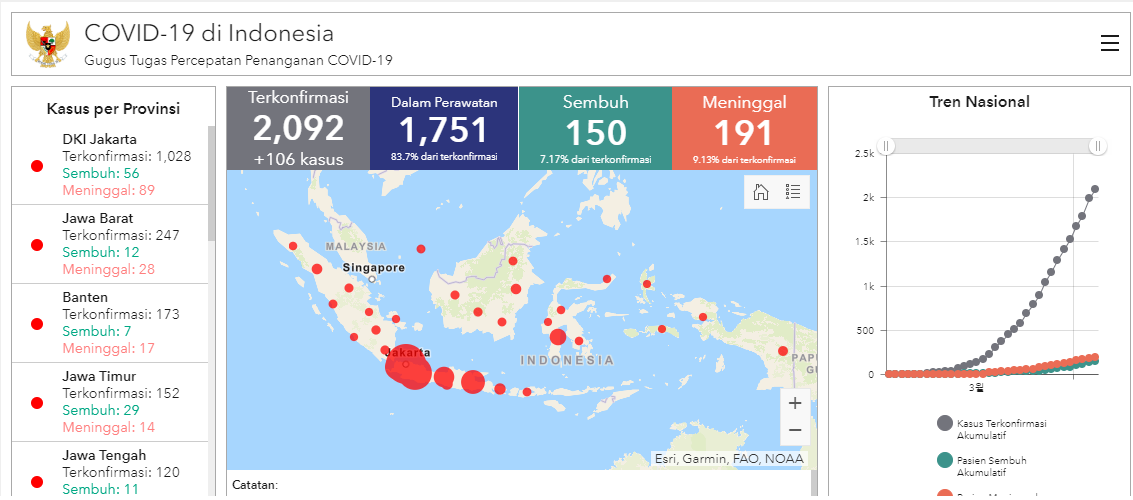Image resolution: width=1133 pixels, height=500 pixels.
Task: Select the Banten province name
Action: (85, 298)
